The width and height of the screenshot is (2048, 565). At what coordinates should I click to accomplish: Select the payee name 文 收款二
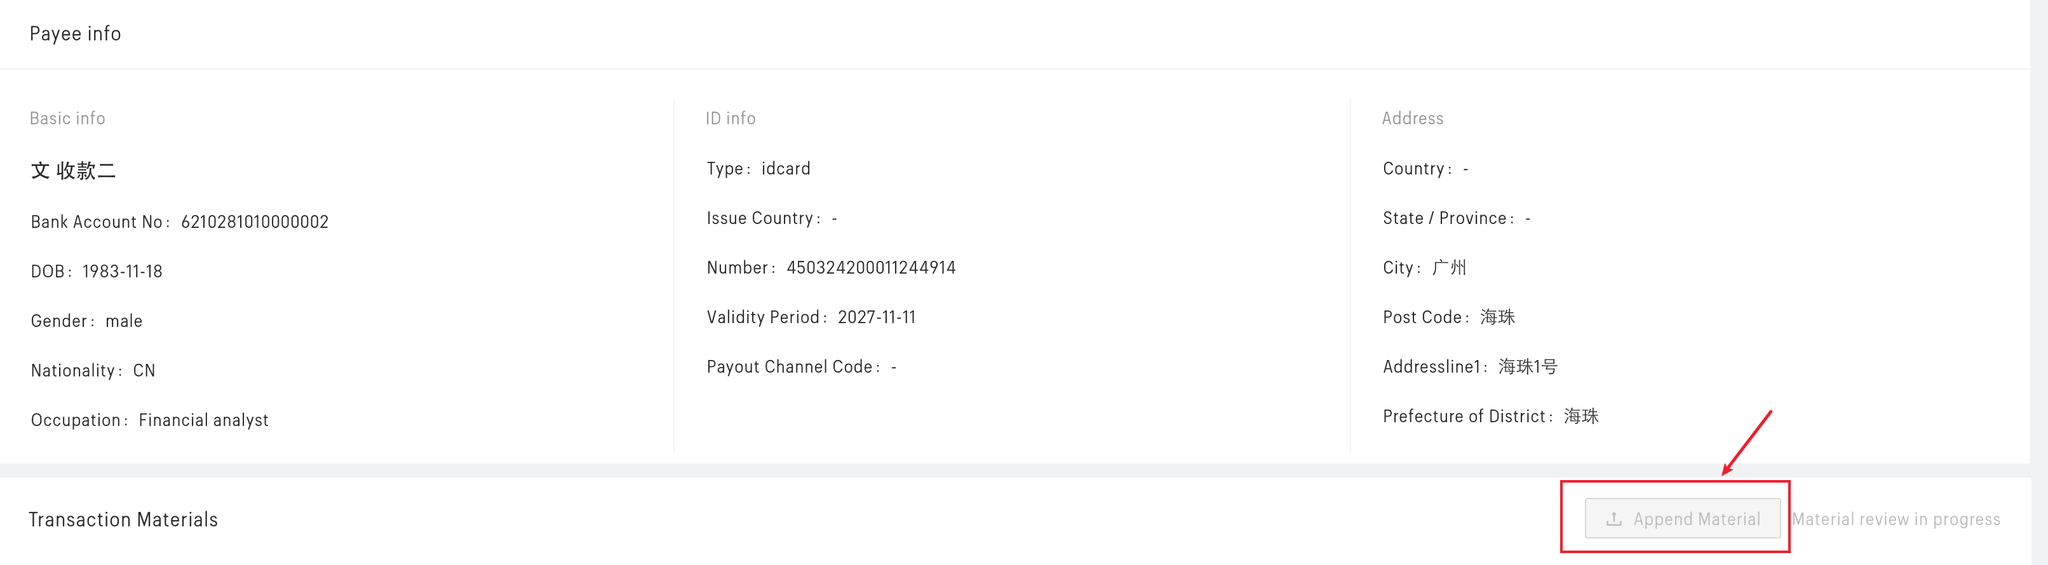[x=73, y=171]
